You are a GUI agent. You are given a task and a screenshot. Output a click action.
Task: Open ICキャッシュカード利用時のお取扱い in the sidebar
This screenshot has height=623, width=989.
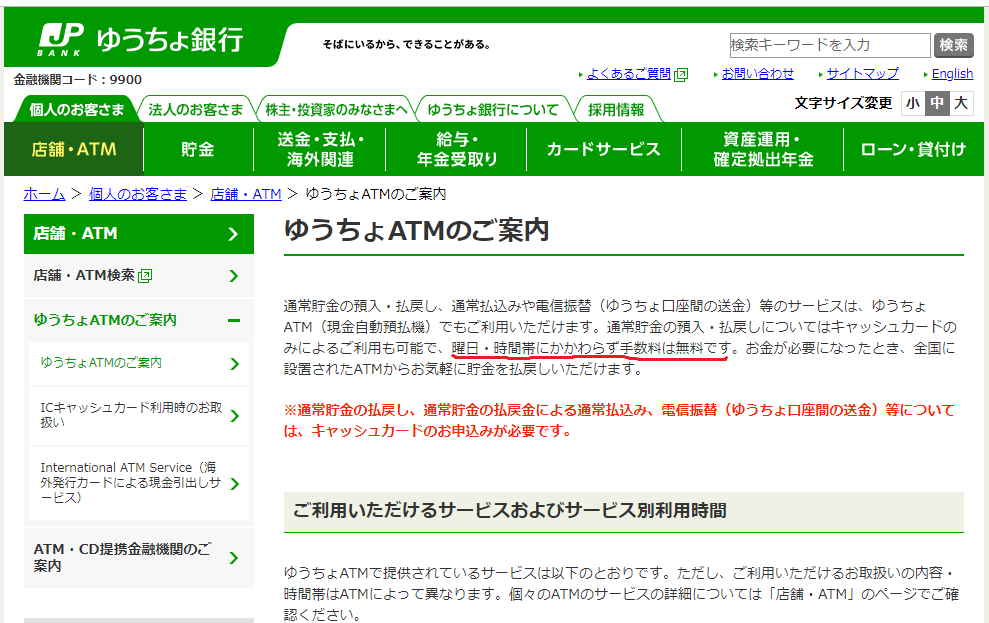139,416
